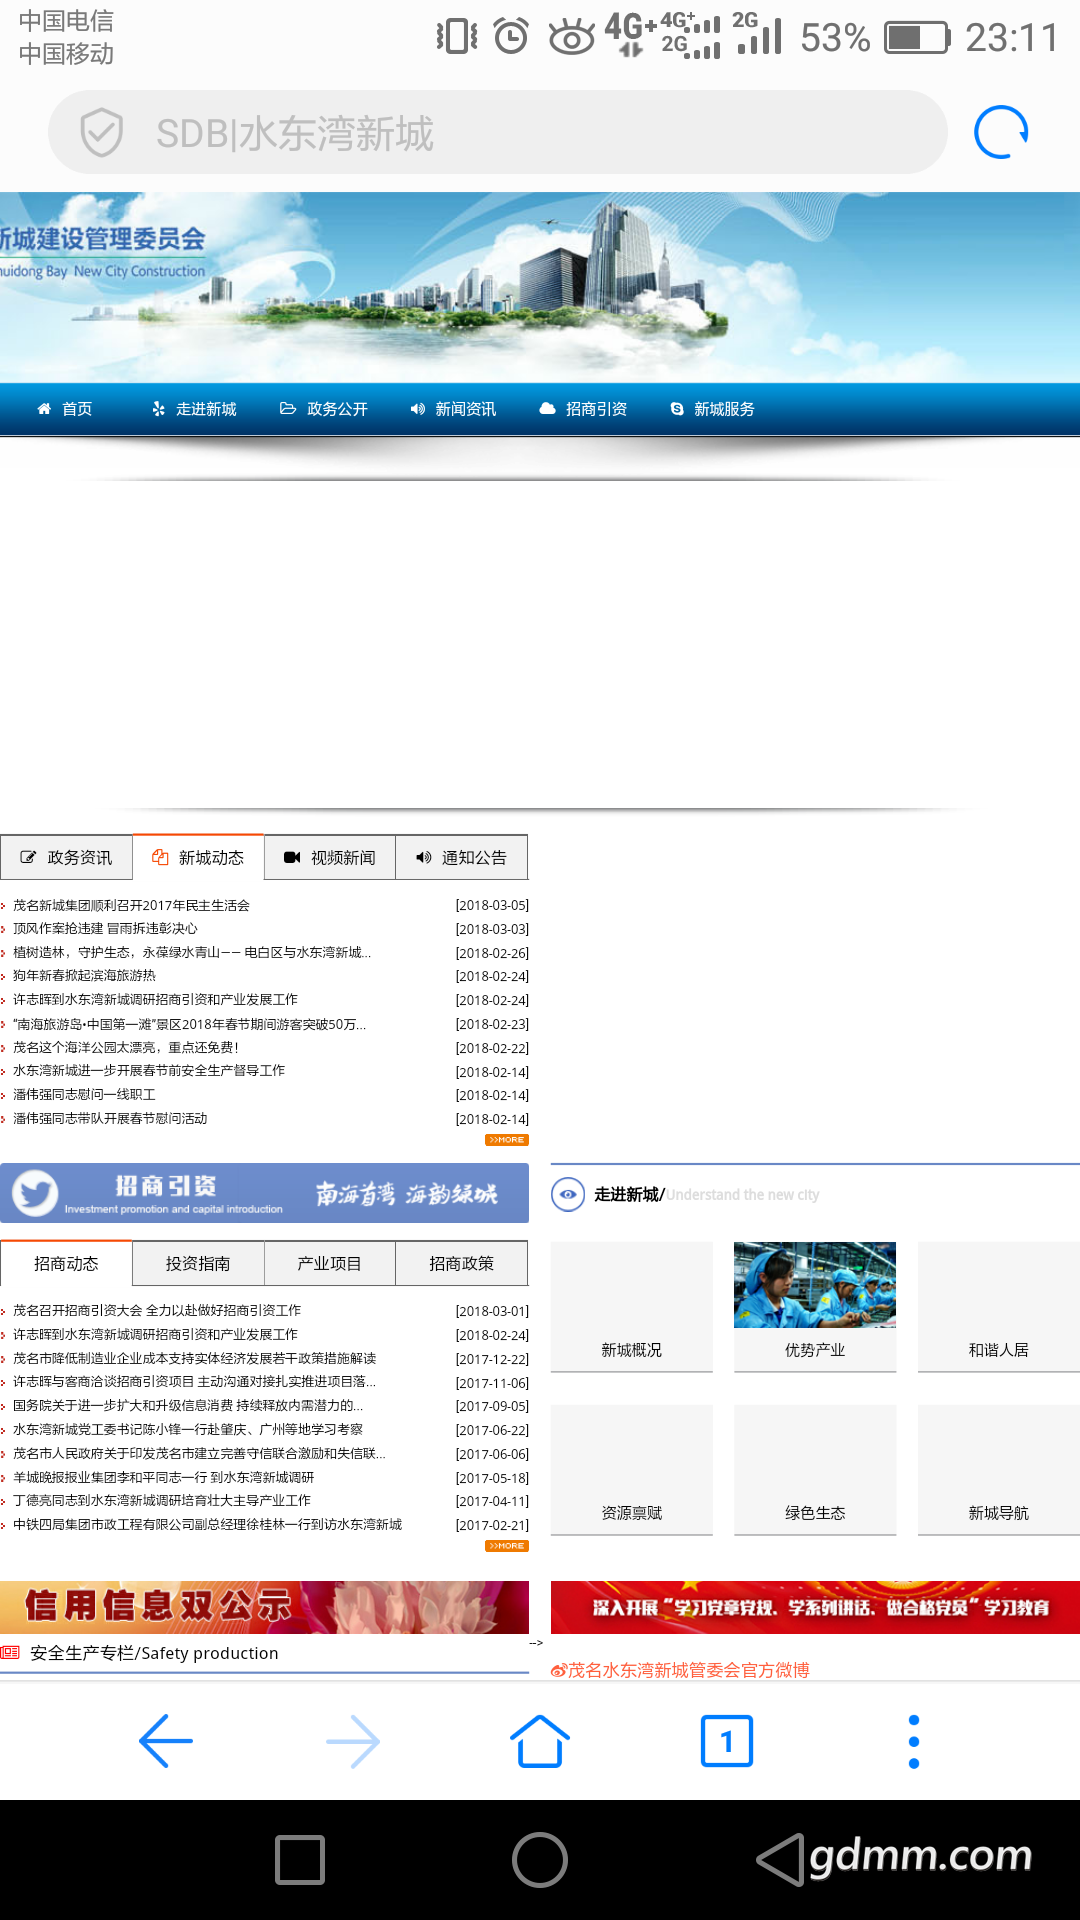This screenshot has height=1920, width=1080.
Task: Click the home icon beside 首页
Action: 43,409
